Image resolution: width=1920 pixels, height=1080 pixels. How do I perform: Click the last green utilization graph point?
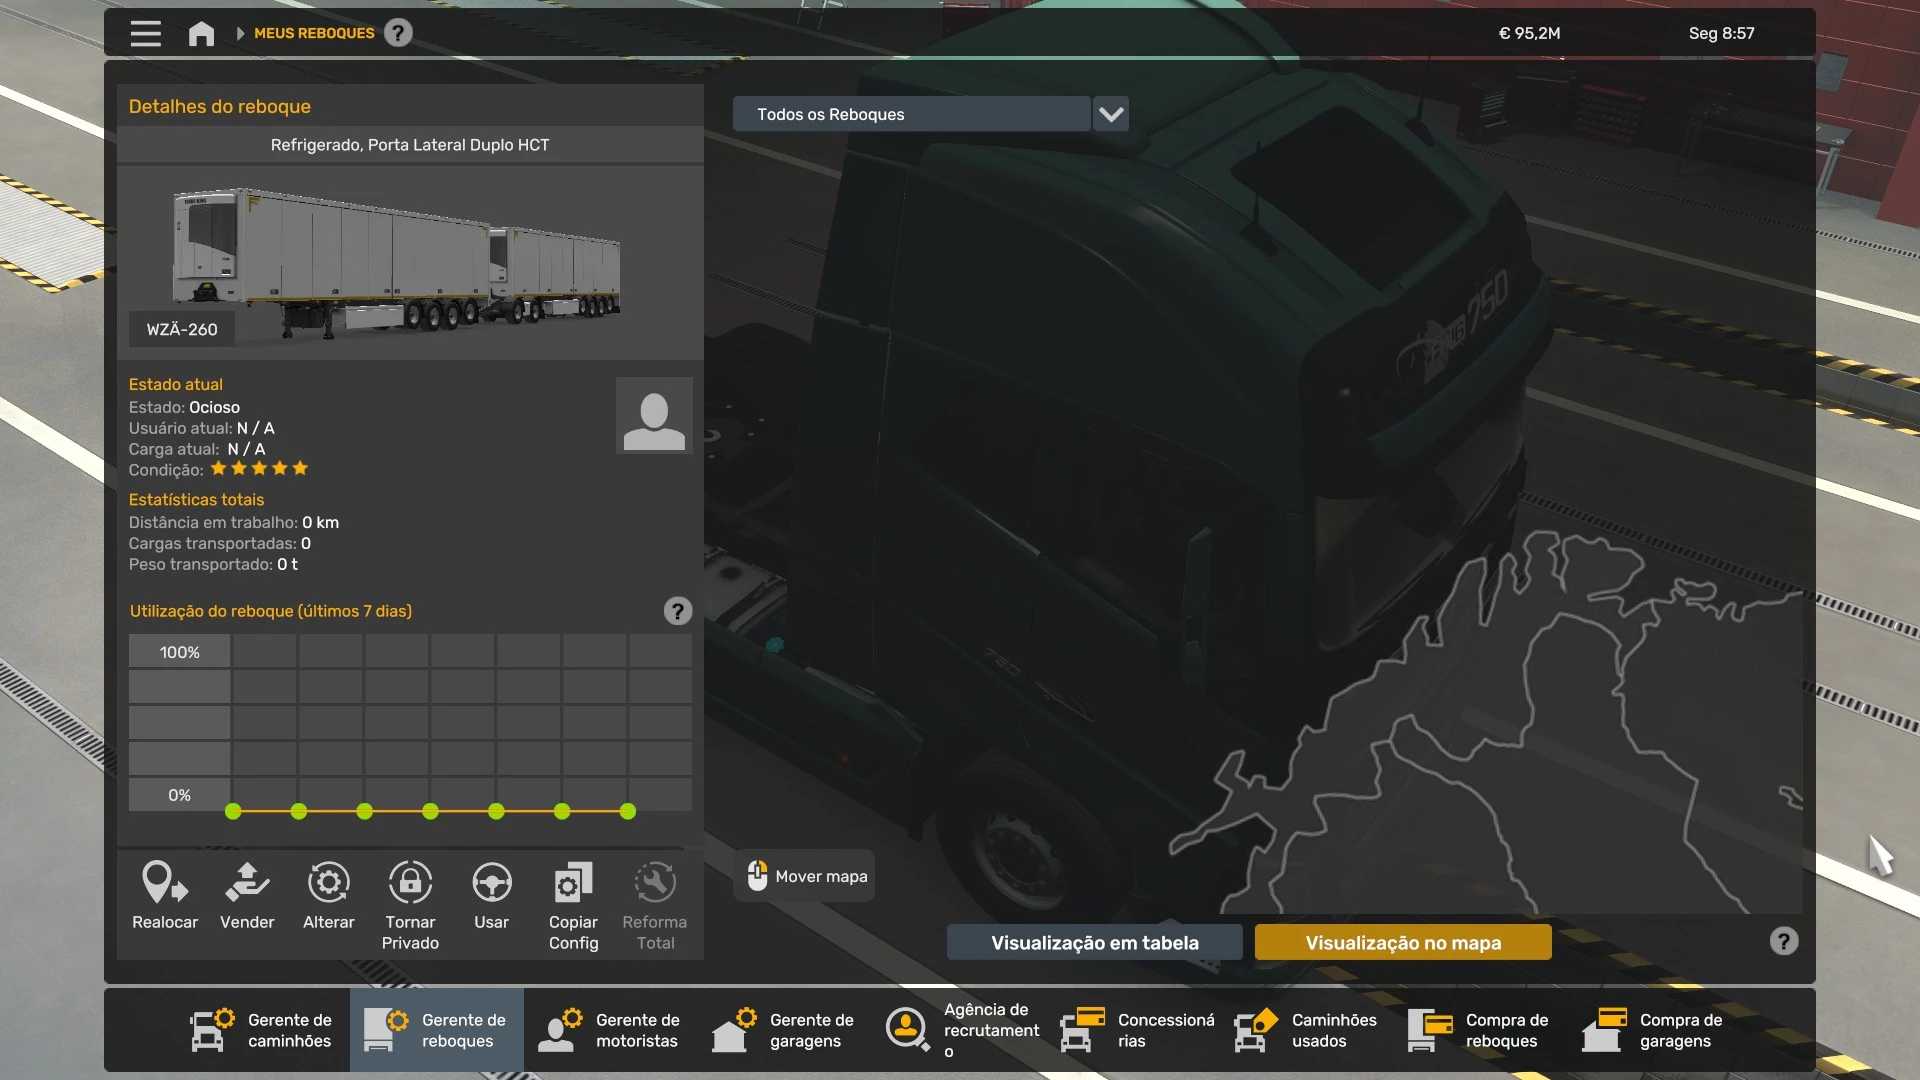(628, 812)
